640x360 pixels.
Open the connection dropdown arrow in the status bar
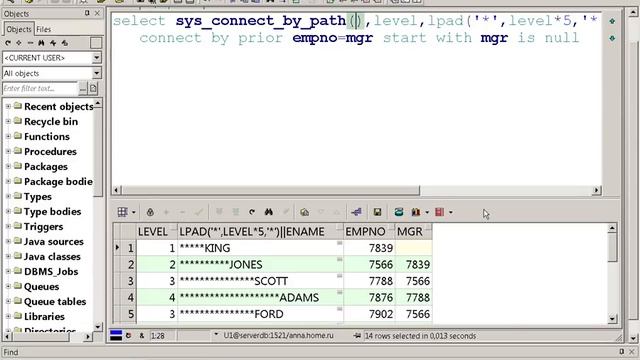point(216,335)
